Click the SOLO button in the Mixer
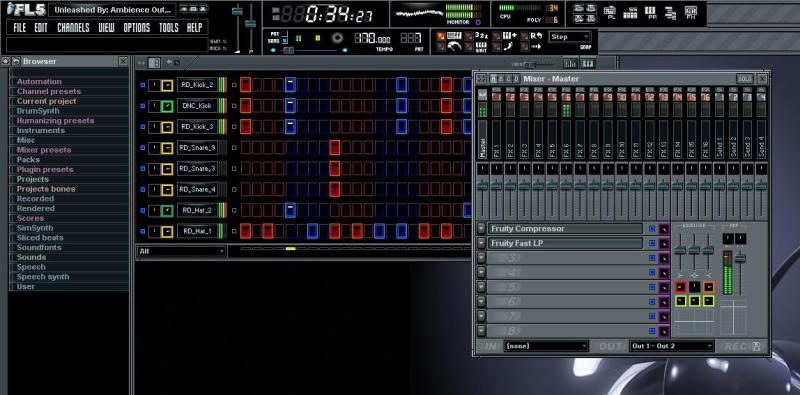The height and width of the screenshot is (395, 800). [x=744, y=79]
